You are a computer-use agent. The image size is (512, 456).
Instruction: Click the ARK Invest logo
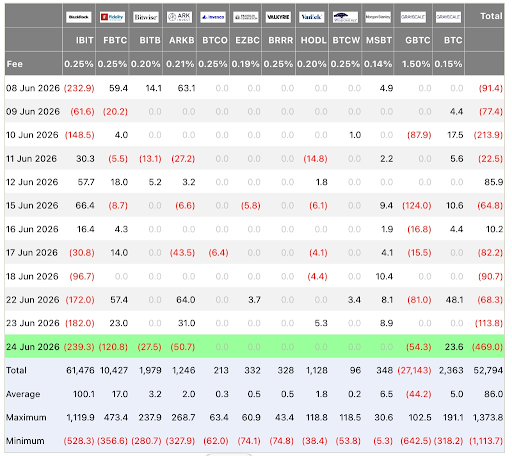[179, 17]
